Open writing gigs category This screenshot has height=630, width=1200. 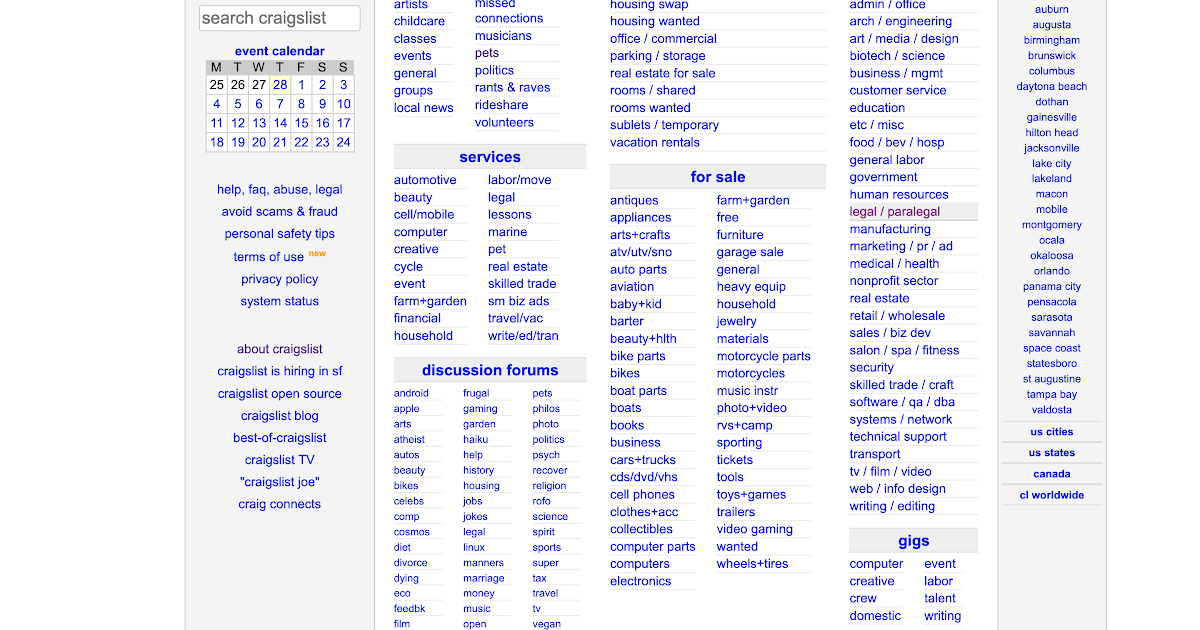pyautogui.click(x=942, y=616)
